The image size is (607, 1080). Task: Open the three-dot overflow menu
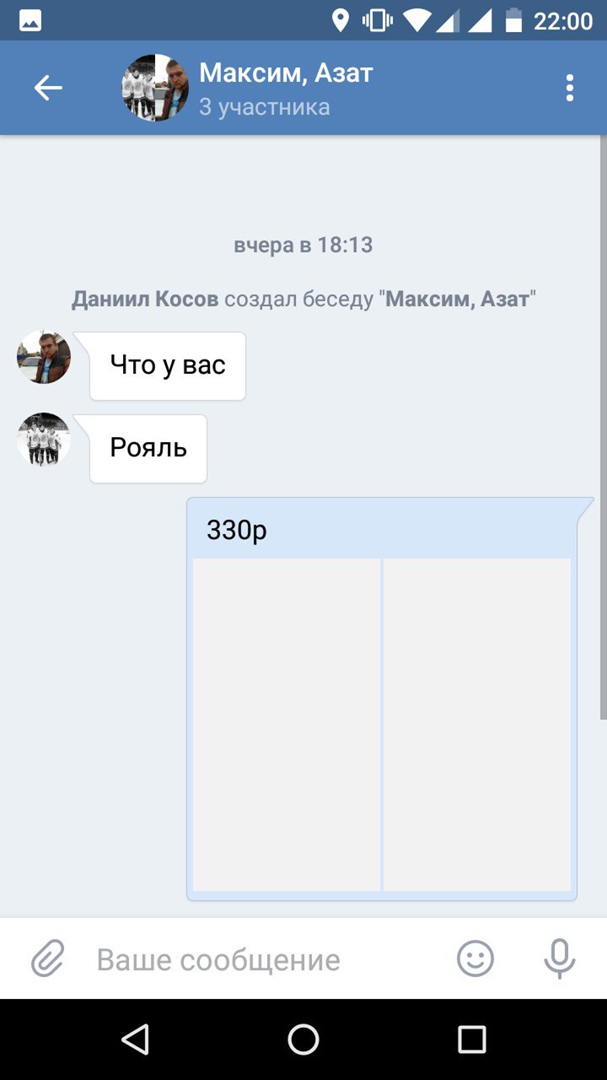(x=569, y=88)
